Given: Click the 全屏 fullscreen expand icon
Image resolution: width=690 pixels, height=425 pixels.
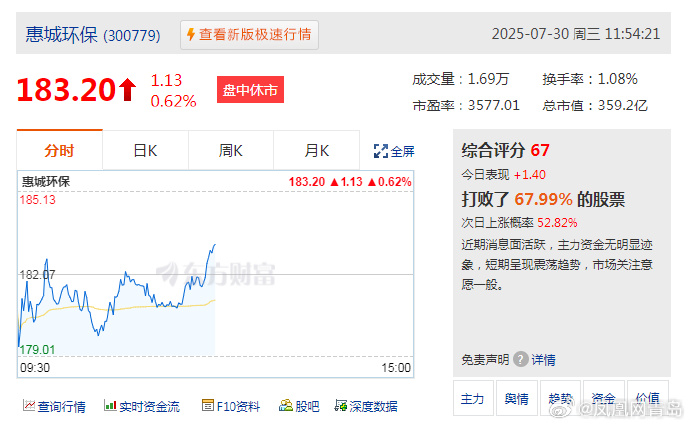Looking at the screenshot, I should [x=381, y=151].
